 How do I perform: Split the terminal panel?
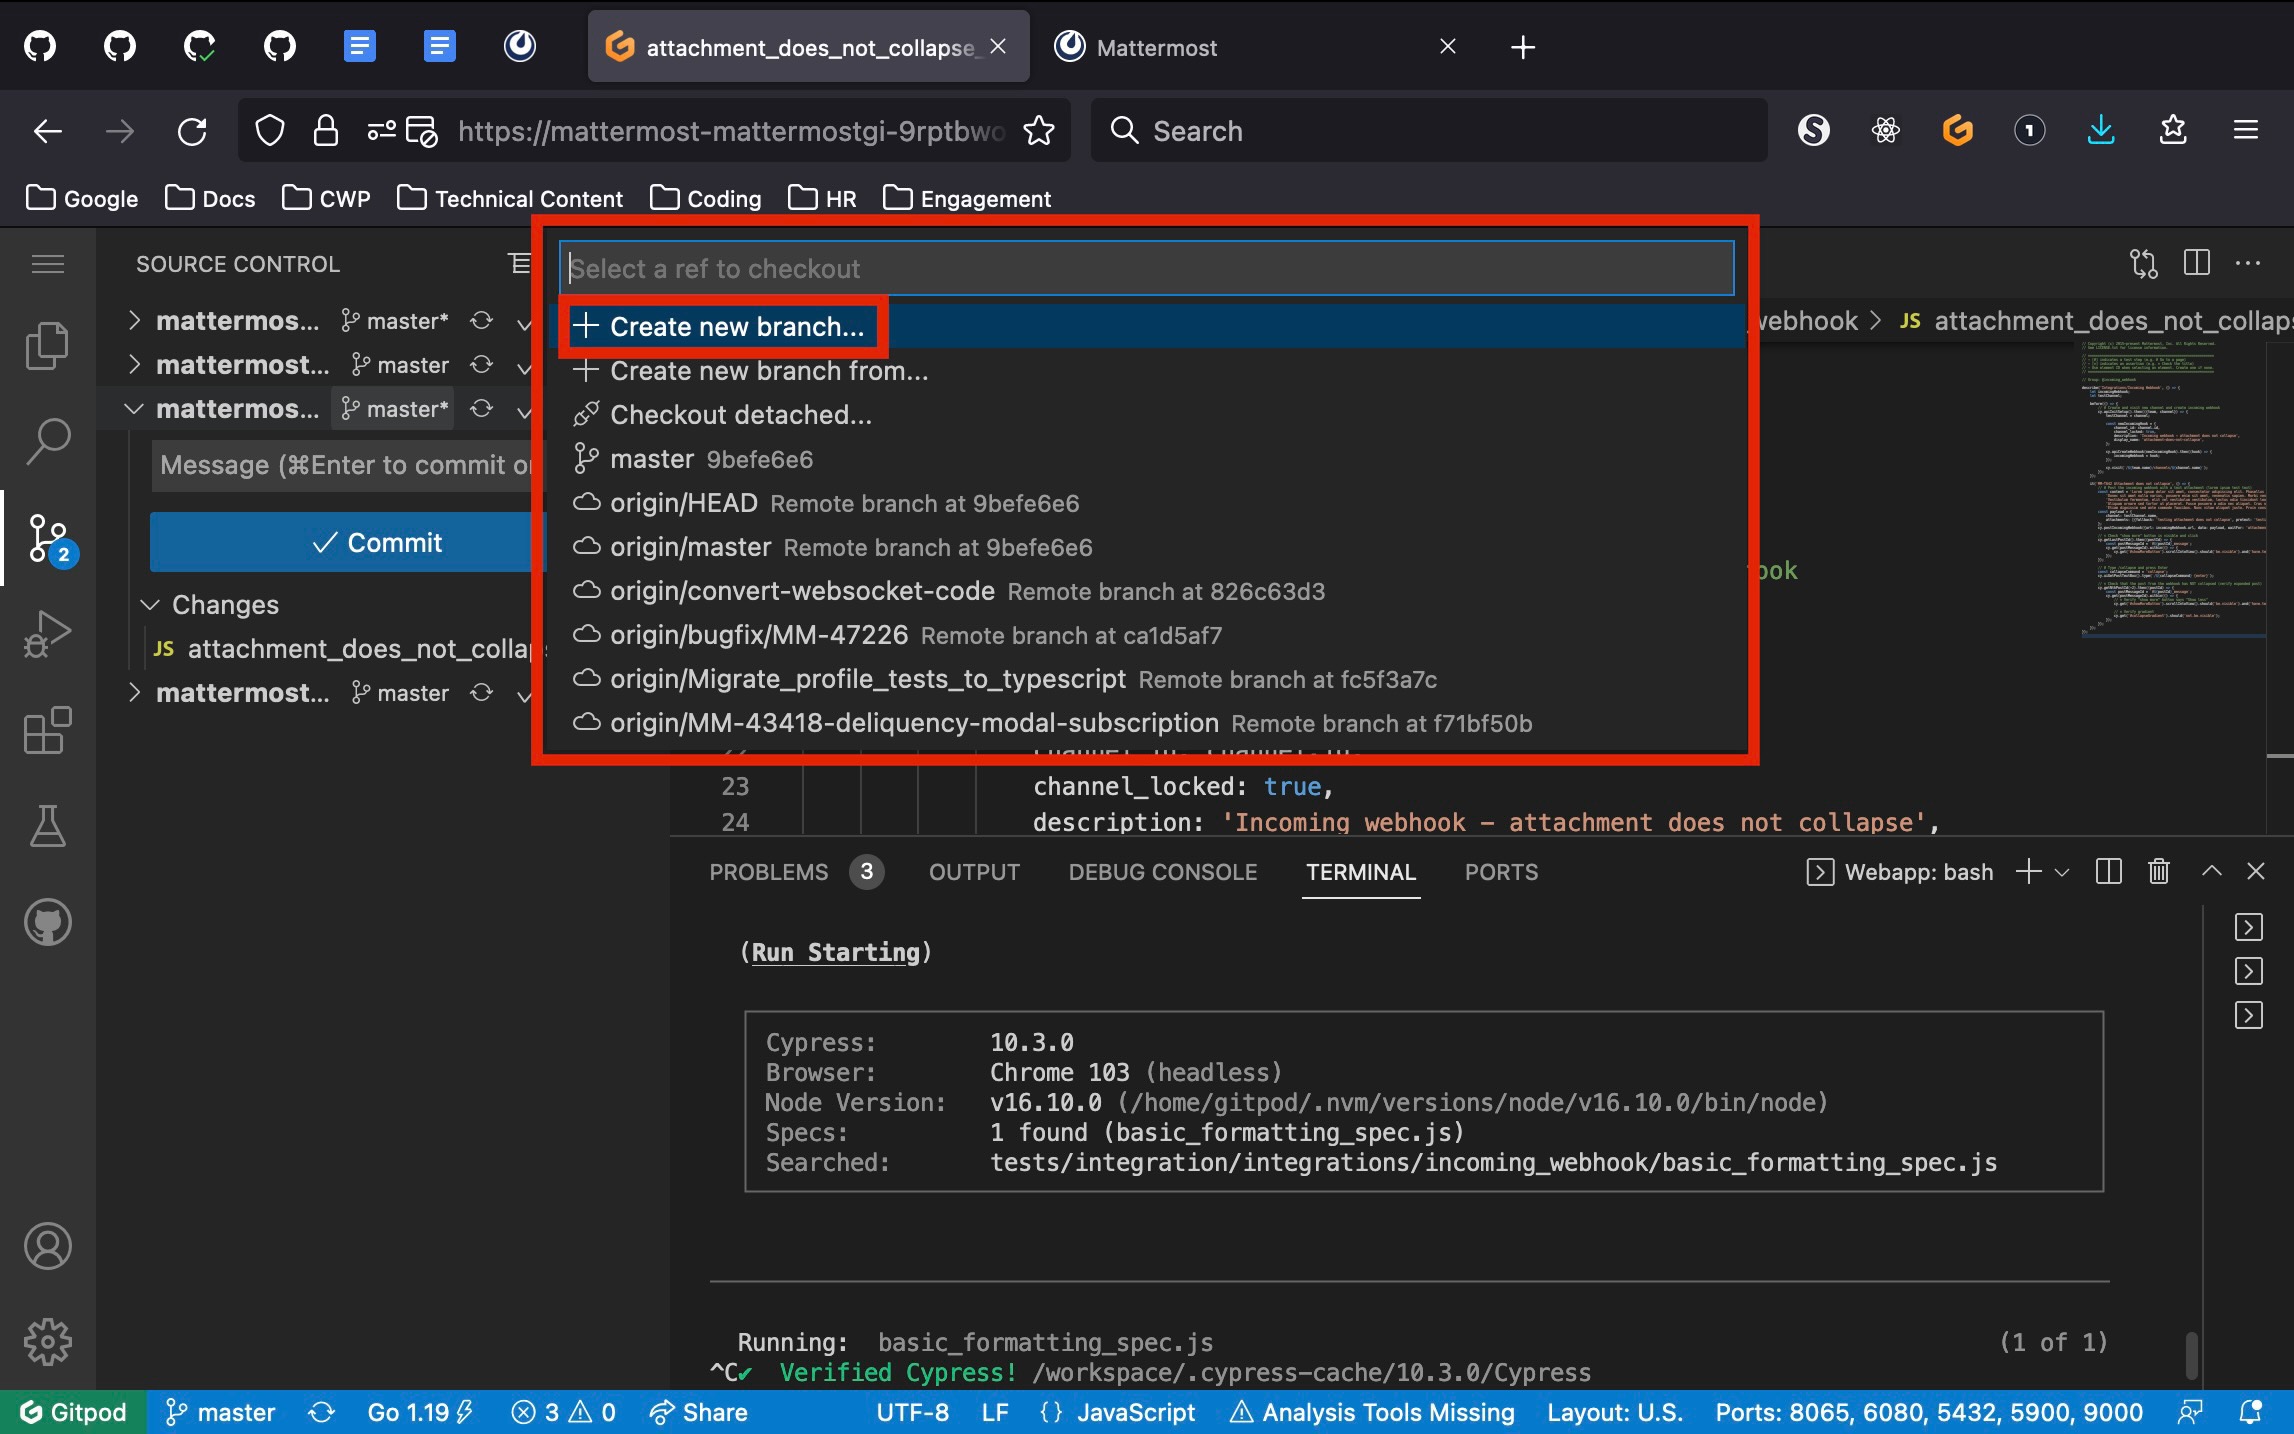coord(2108,871)
